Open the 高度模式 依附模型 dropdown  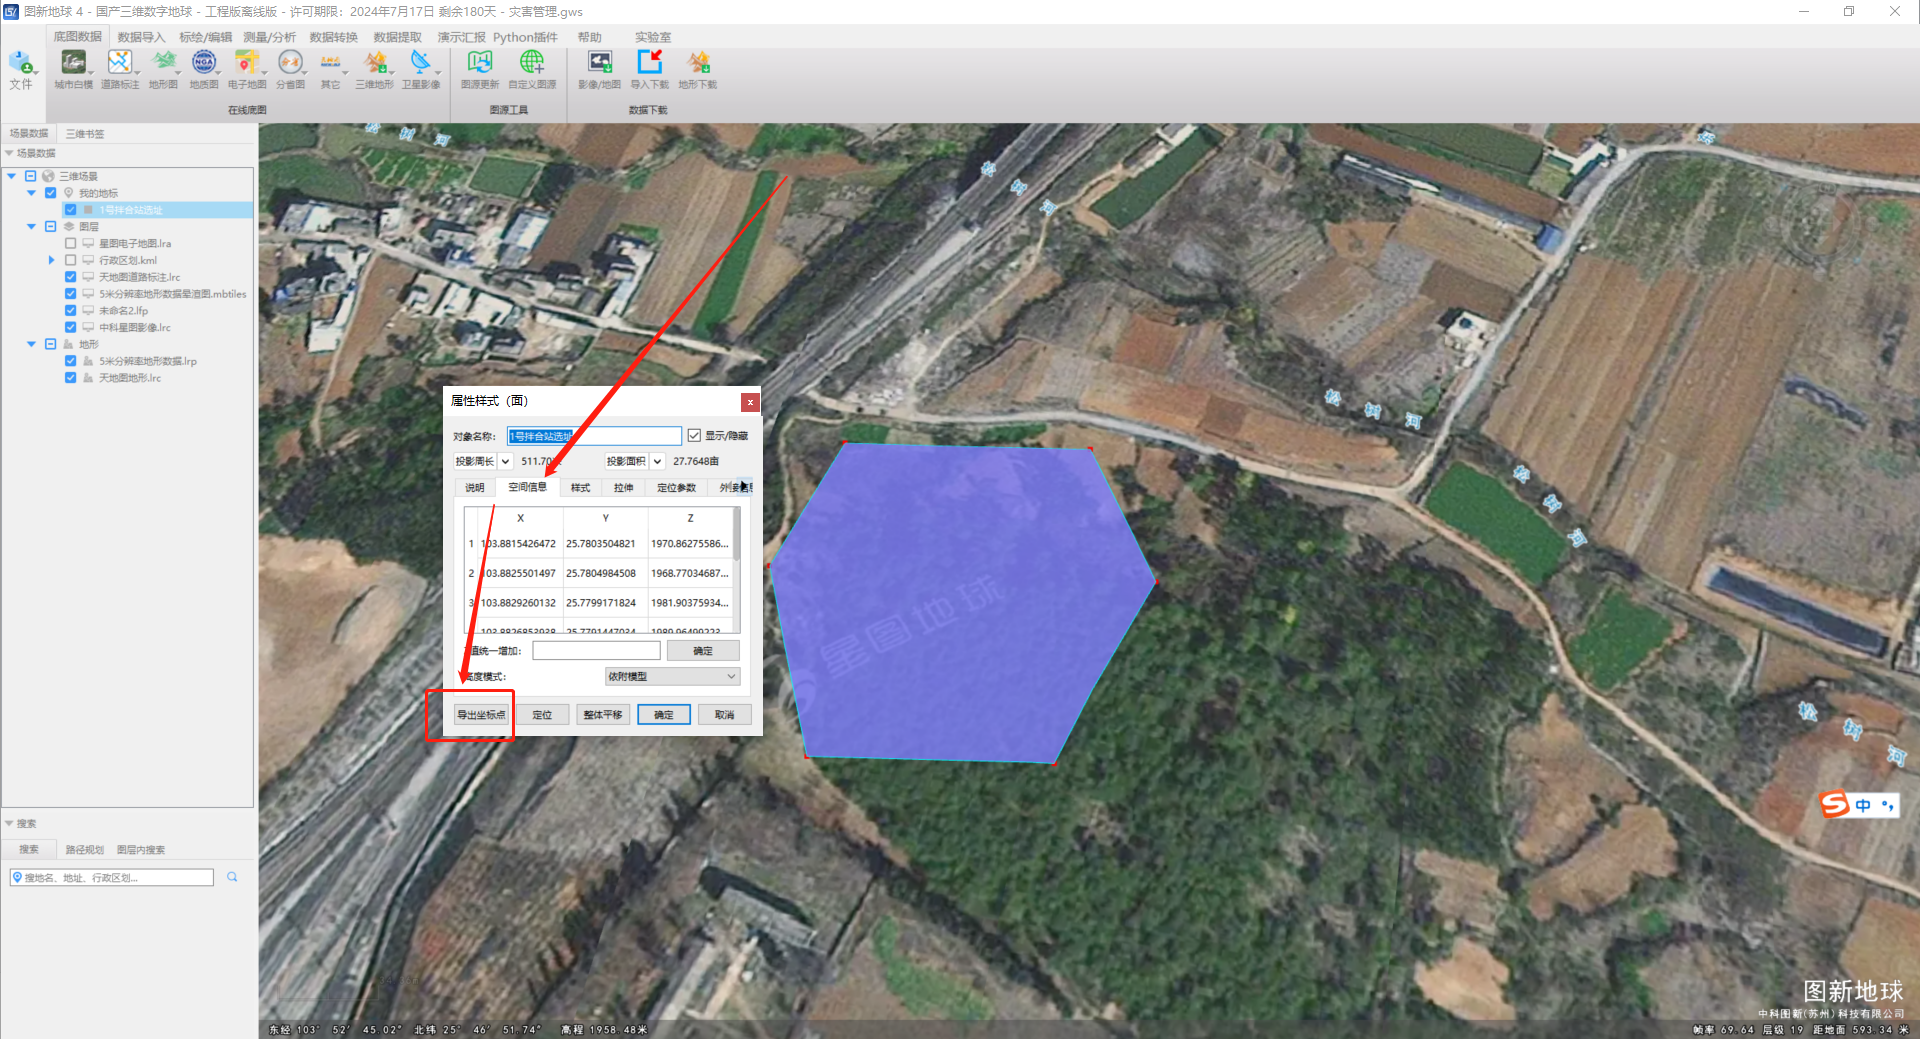[x=672, y=677]
